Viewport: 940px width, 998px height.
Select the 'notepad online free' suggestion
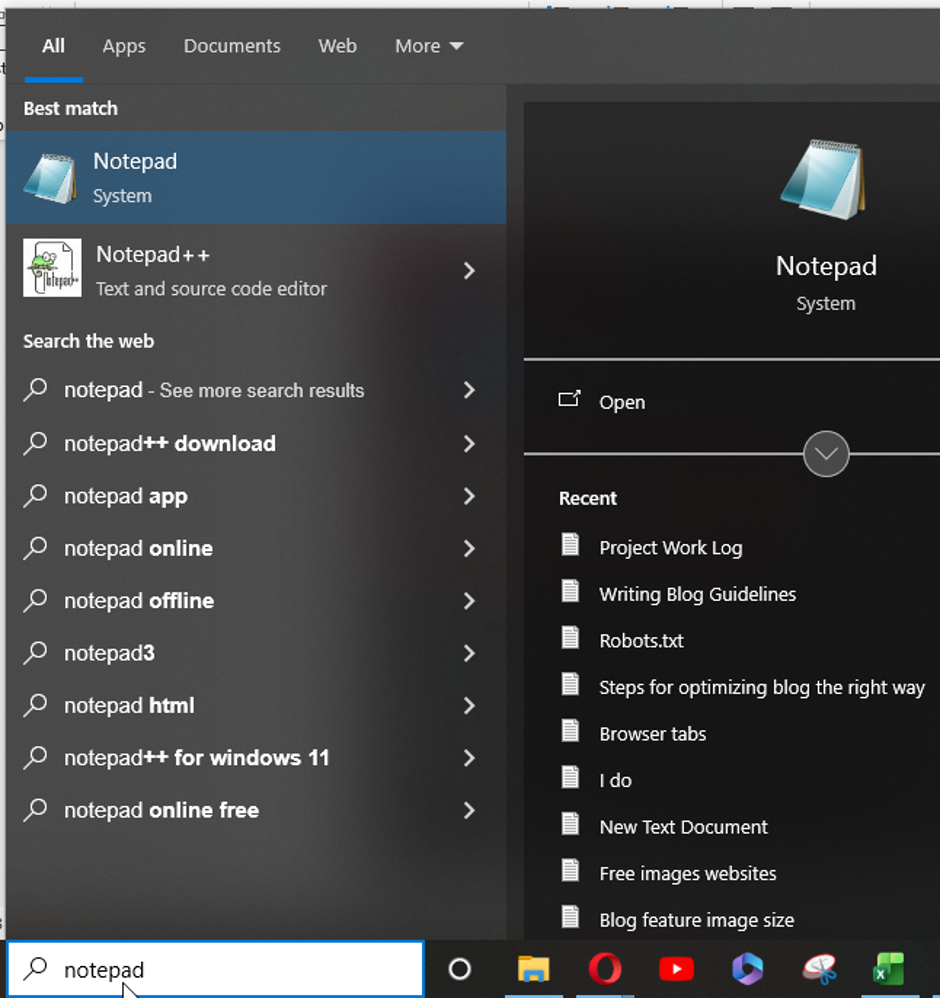pos(256,810)
